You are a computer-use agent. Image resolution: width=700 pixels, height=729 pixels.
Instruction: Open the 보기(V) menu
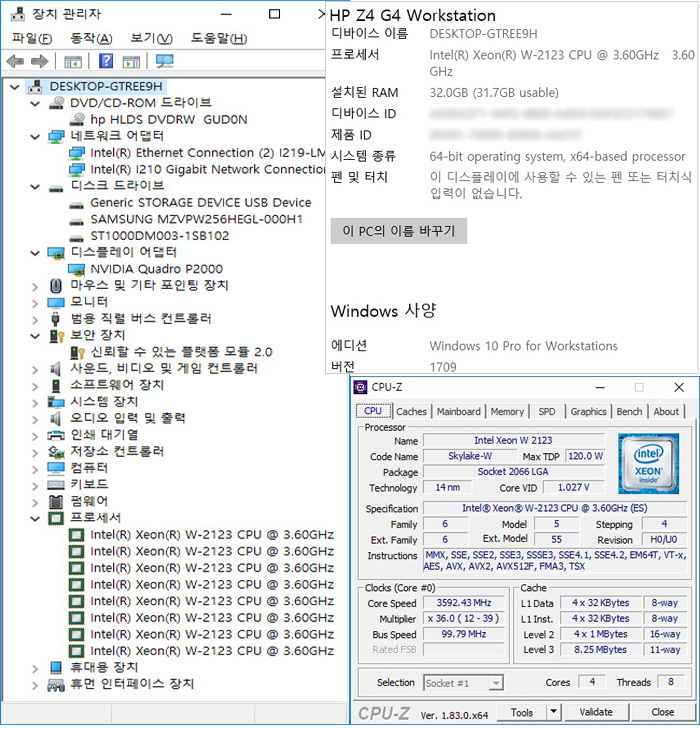coord(151,38)
